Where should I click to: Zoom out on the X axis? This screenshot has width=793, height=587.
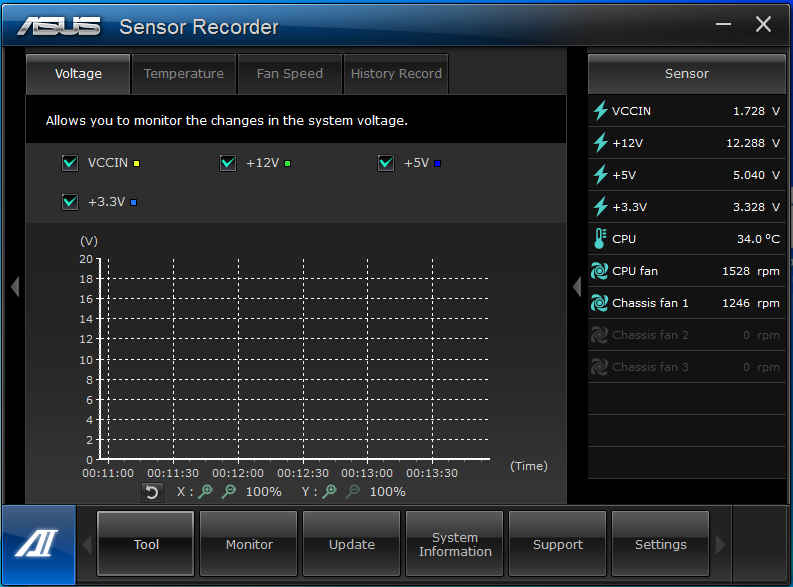click(229, 491)
